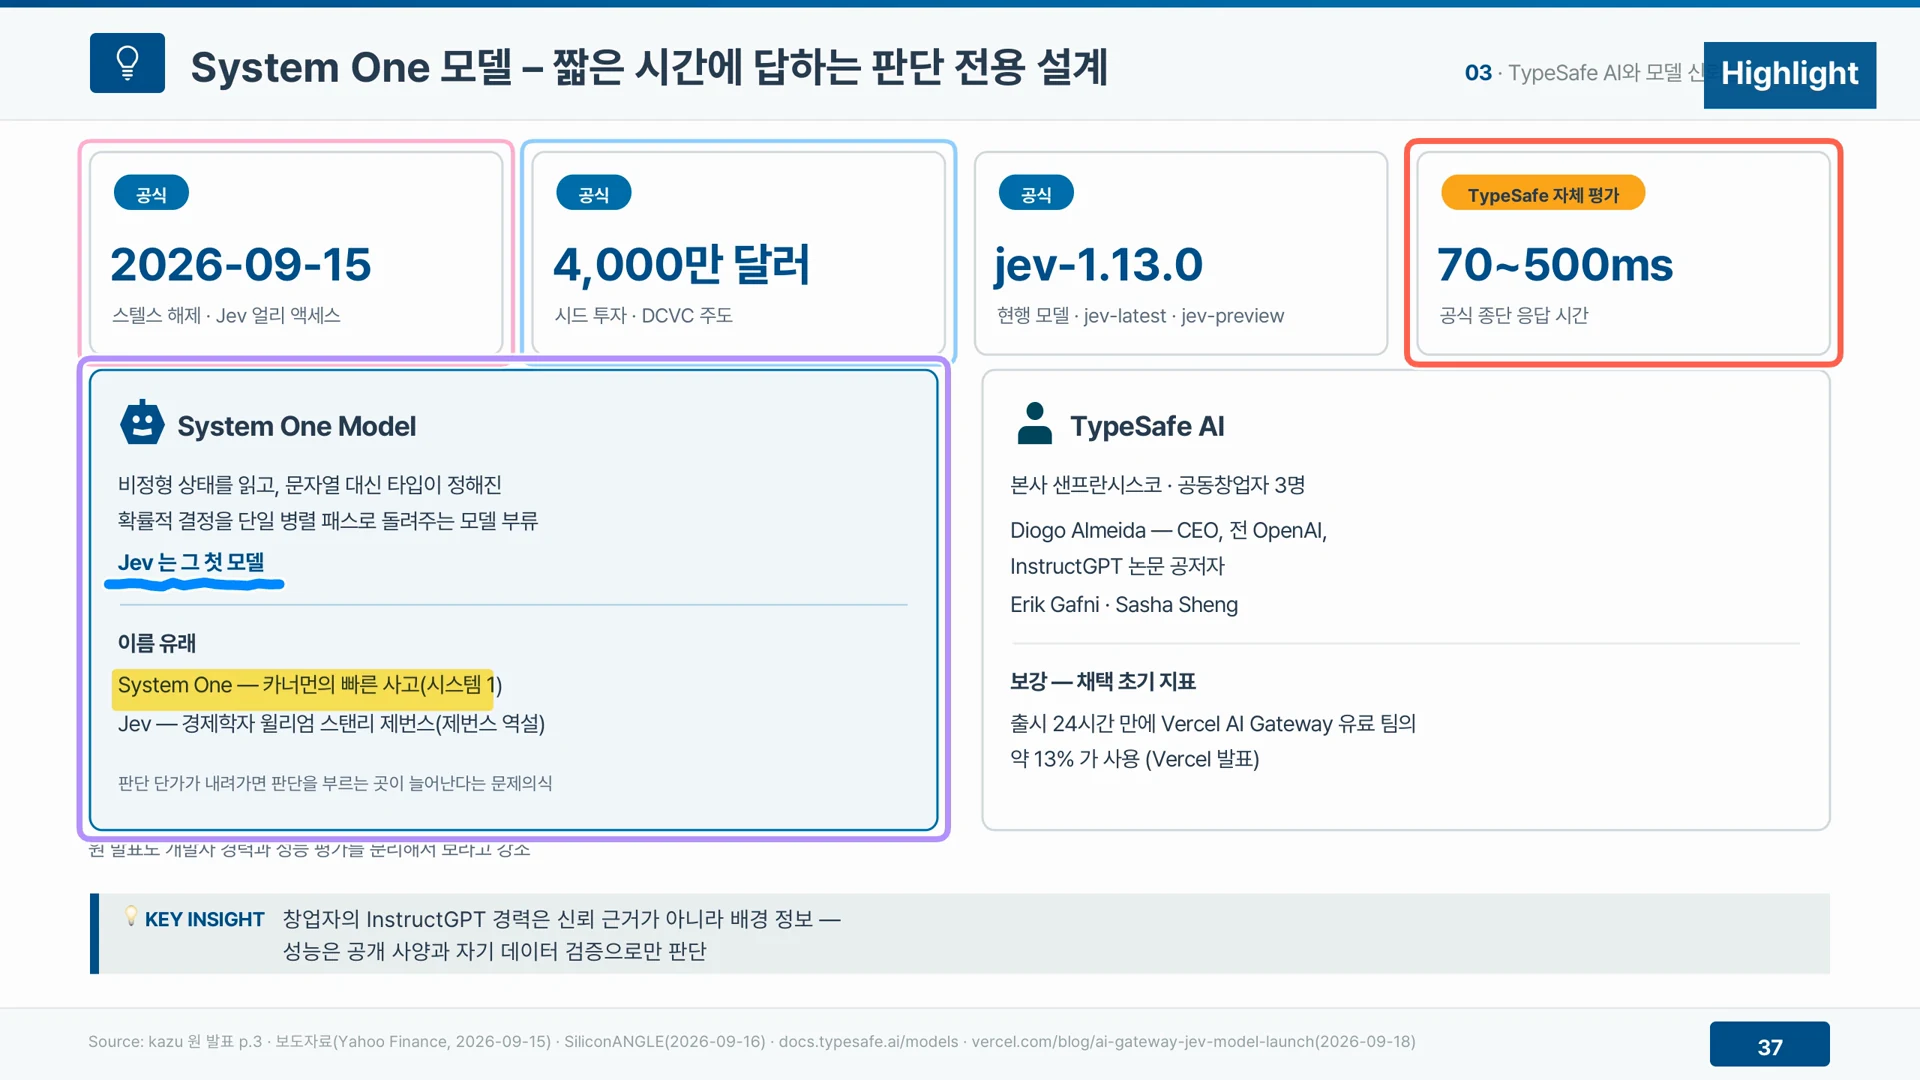Viewport: 1920px width, 1080px height.
Task: Click the 보강 — 채택 초기 지표 subheading
Action: (1103, 681)
